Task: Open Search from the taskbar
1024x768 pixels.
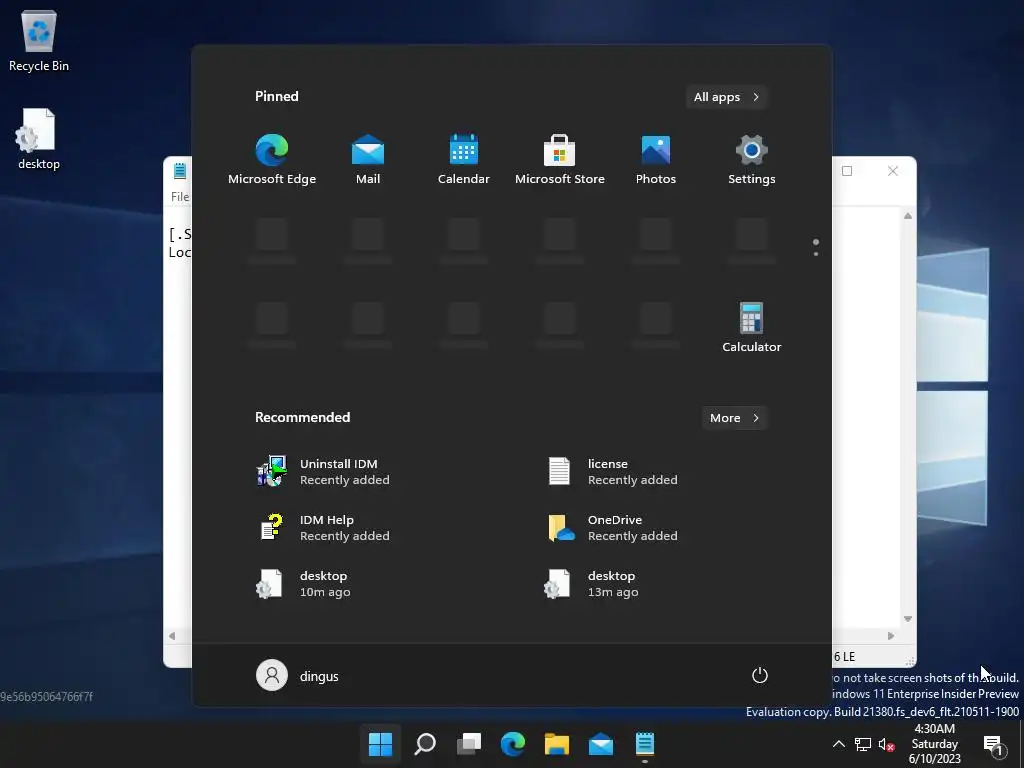Action: (424, 743)
